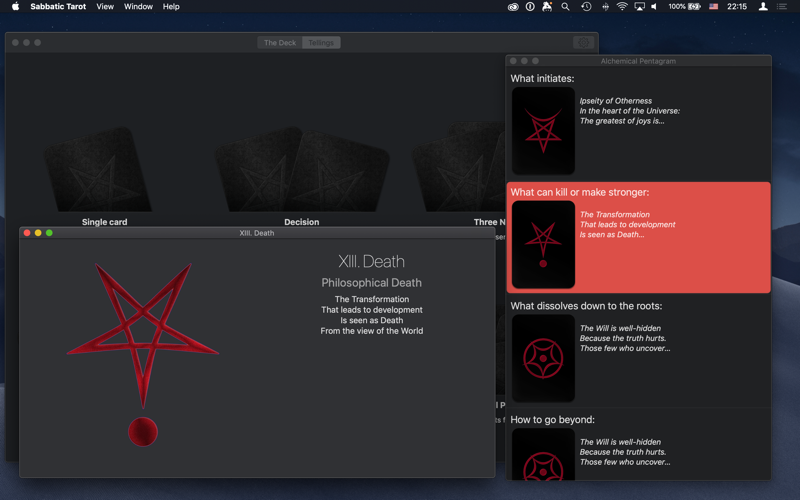The width and height of the screenshot is (800, 500).
Task: Click the What initiates card thumbnail
Action: point(543,131)
